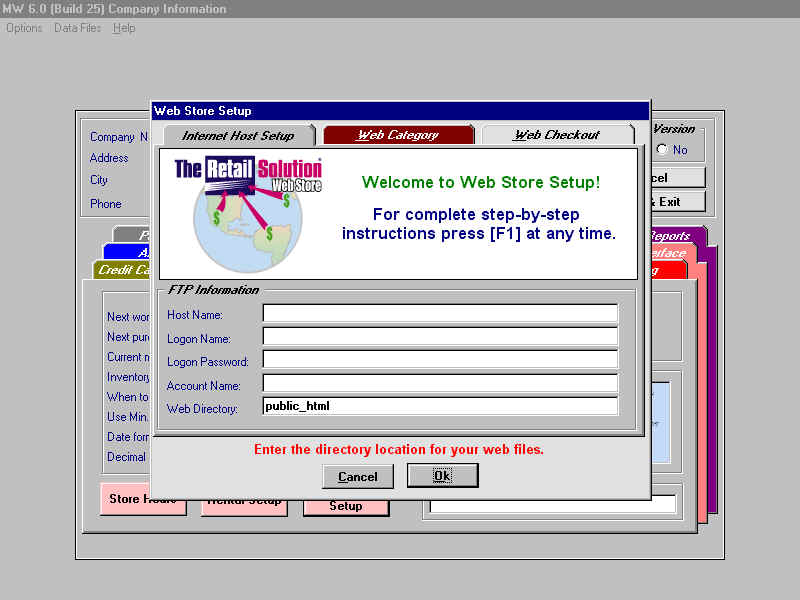Click the Logon Password input field
The width and height of the screenshot is (800, 600).
[x=440, y=359]
